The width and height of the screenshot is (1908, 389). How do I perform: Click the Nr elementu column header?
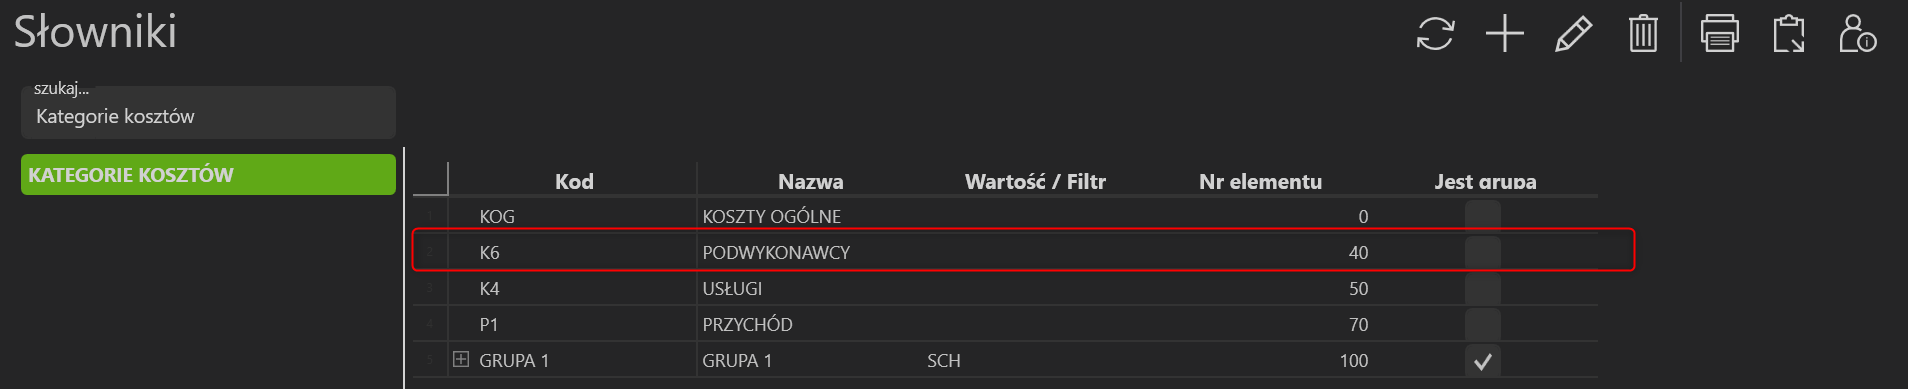[x=1260, y=181]
